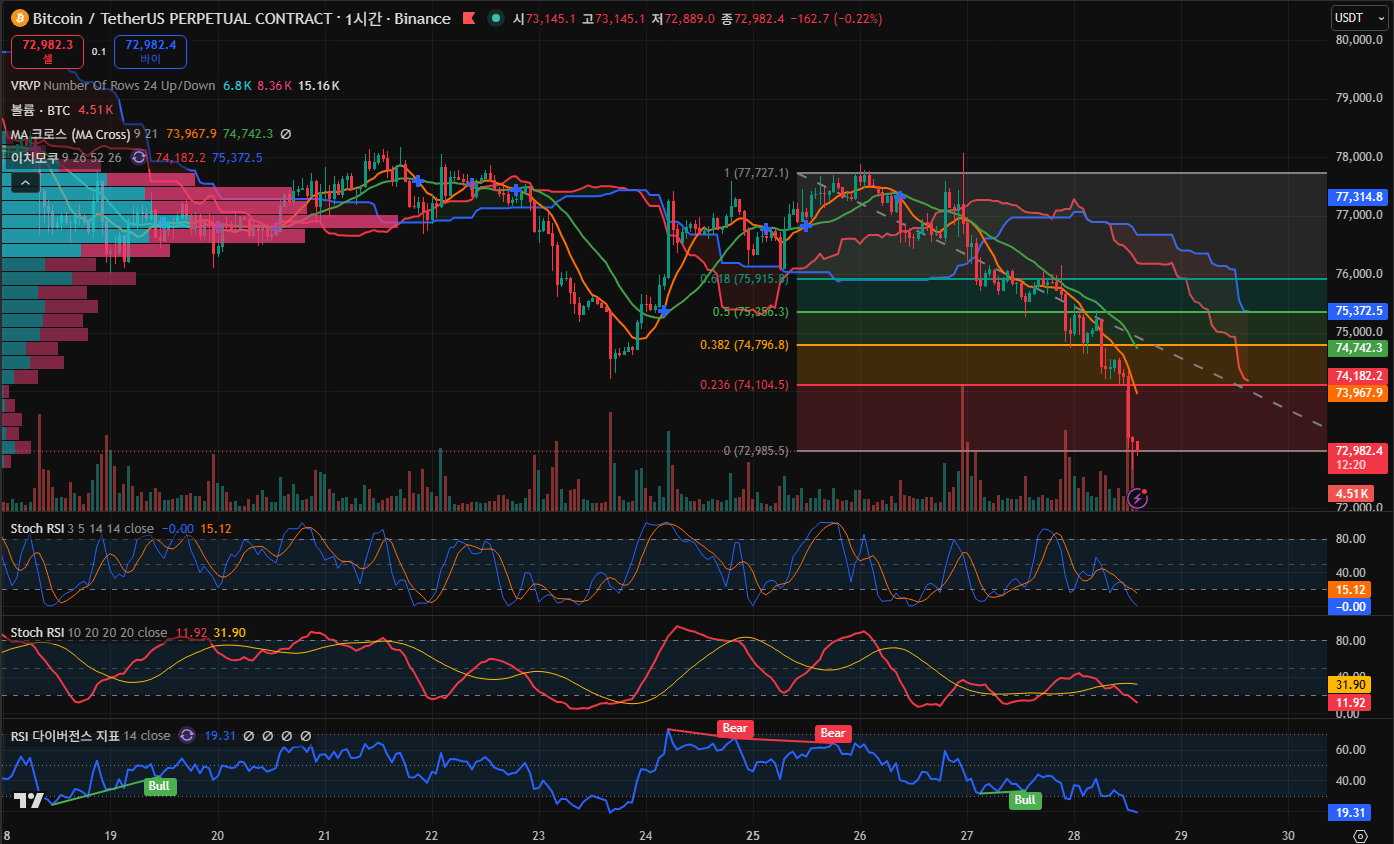Click the 79,000.0 price axis label
This screenshot has width=1394, height=844.
[1361, 98]
